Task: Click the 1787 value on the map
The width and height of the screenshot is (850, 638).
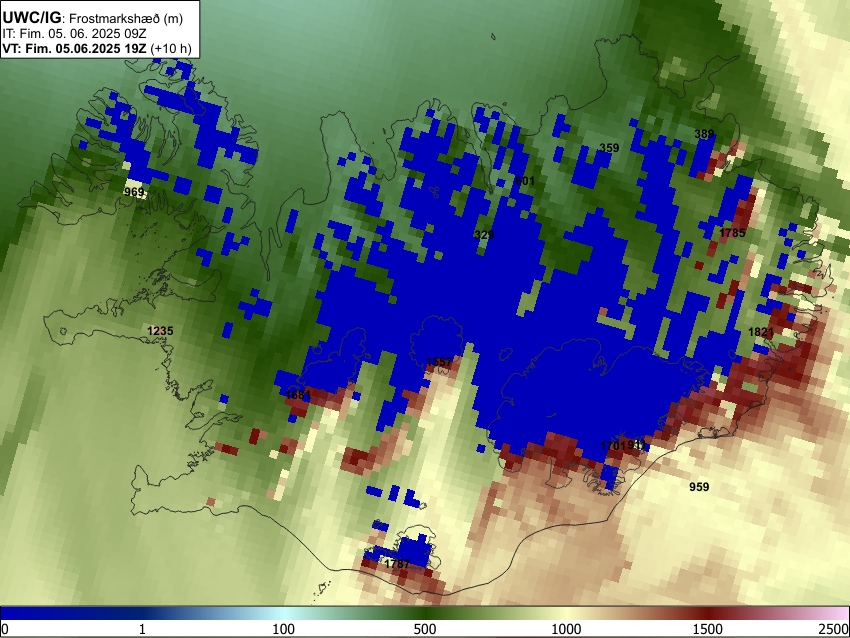Action: point(397,564)
